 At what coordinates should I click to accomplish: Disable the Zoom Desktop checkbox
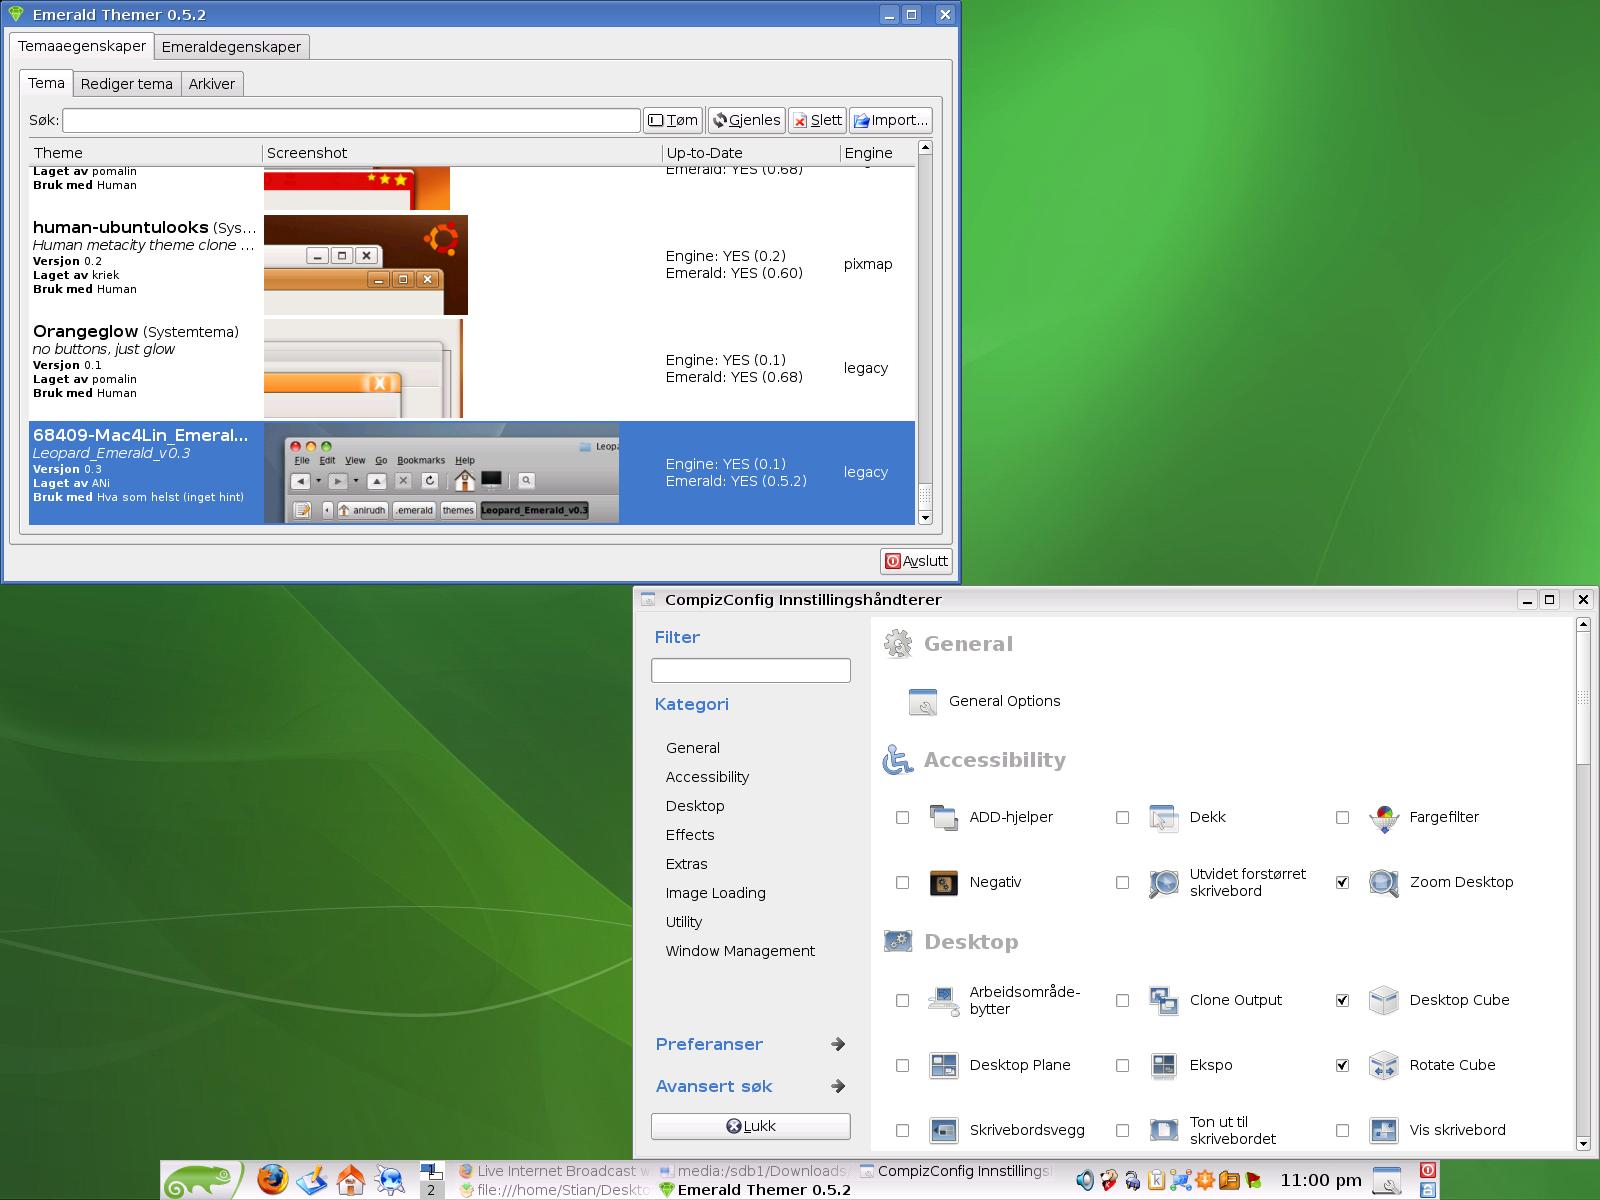tap(1342, 883)
